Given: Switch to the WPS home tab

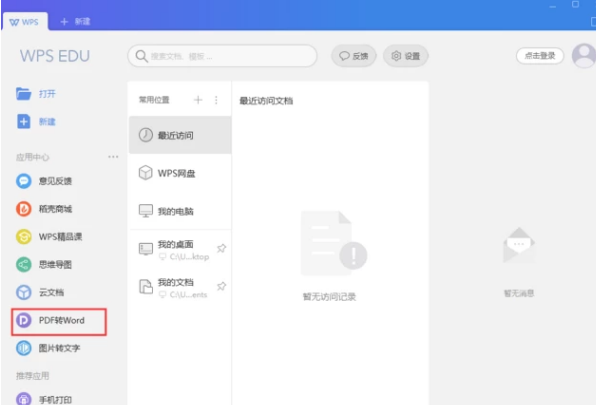Looking at the screenshot, I should coord(25,22).
